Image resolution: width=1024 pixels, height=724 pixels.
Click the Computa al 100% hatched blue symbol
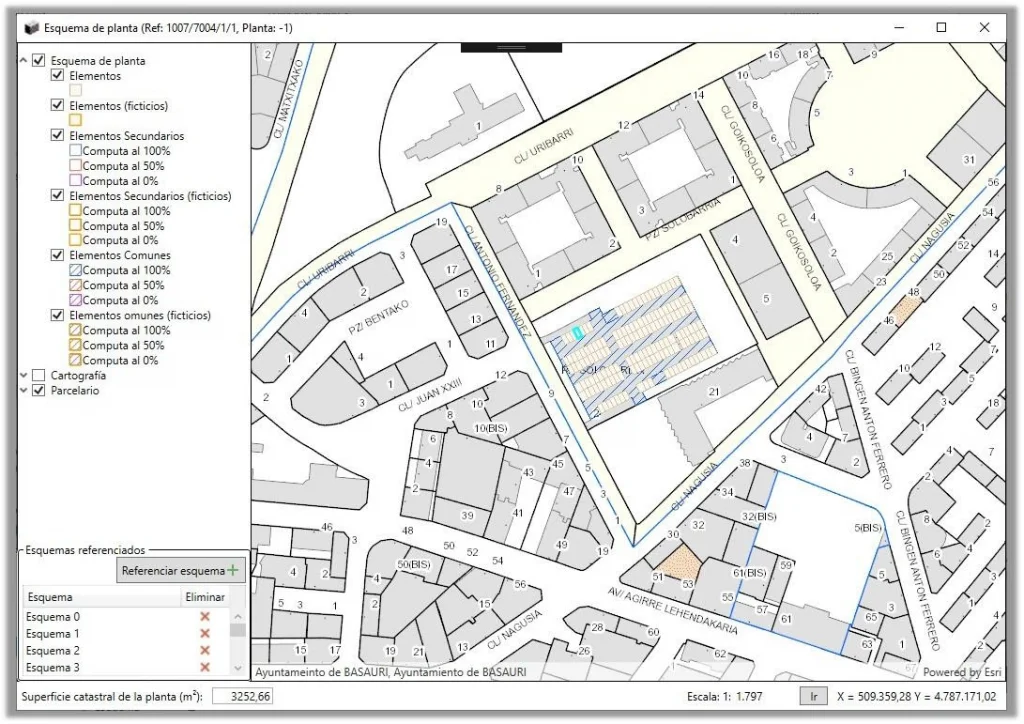(x=75, y=270)
